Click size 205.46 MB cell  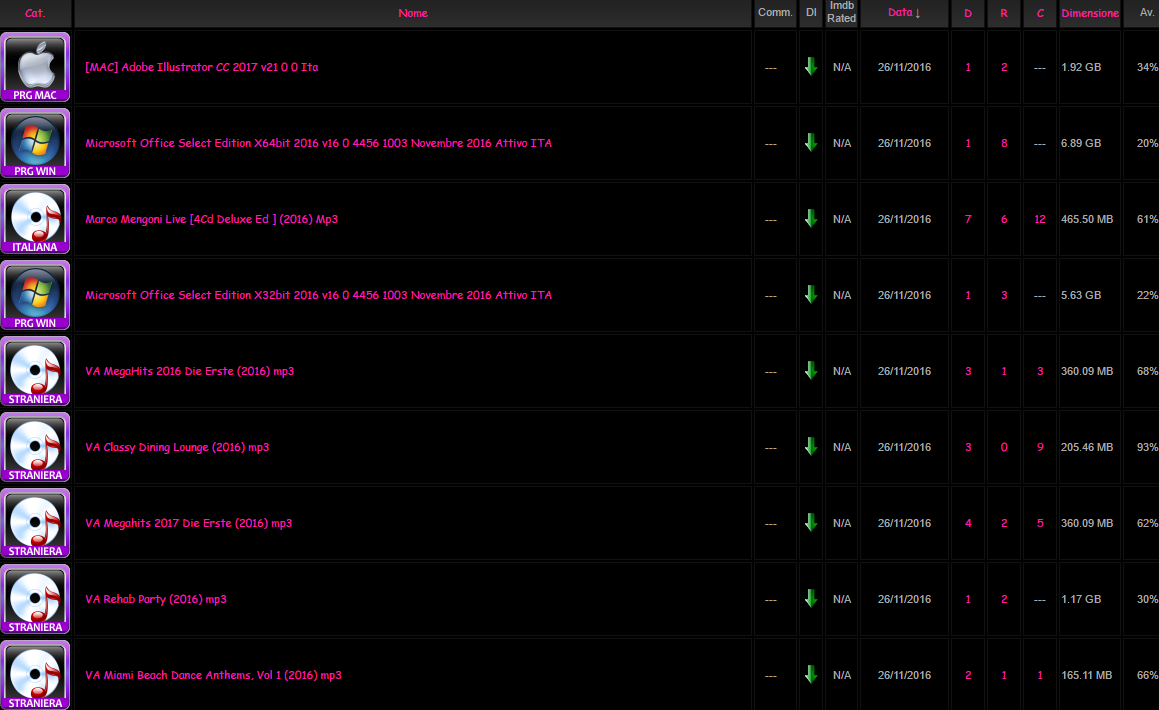coord(1087,448)
